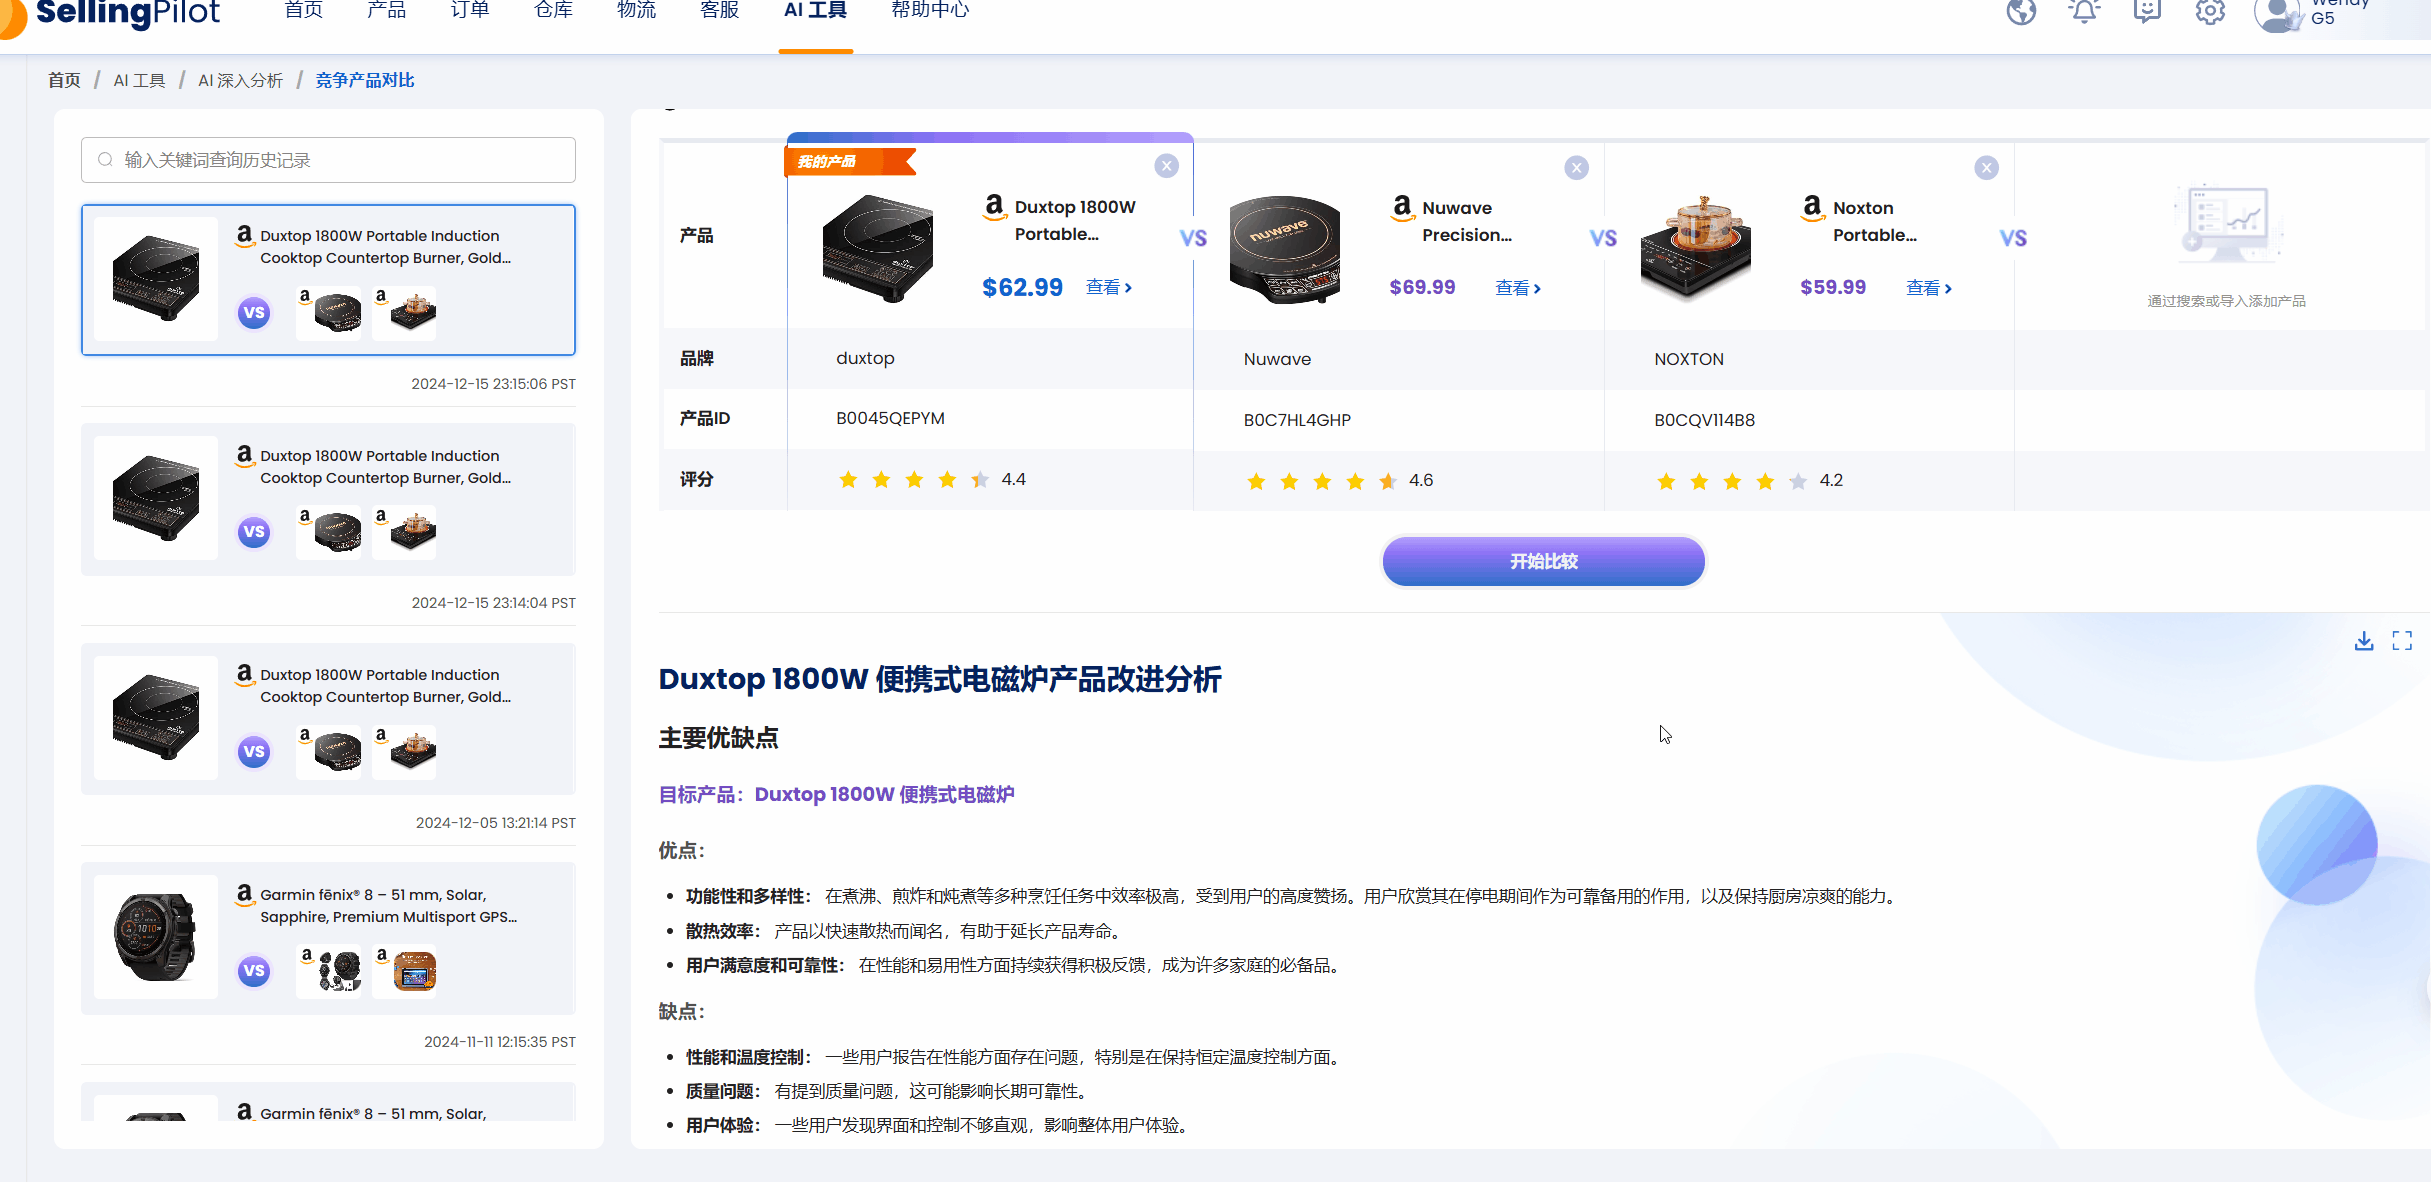Open the 帮助中心 top menu
The image size is (2431, 1182).
931,10
